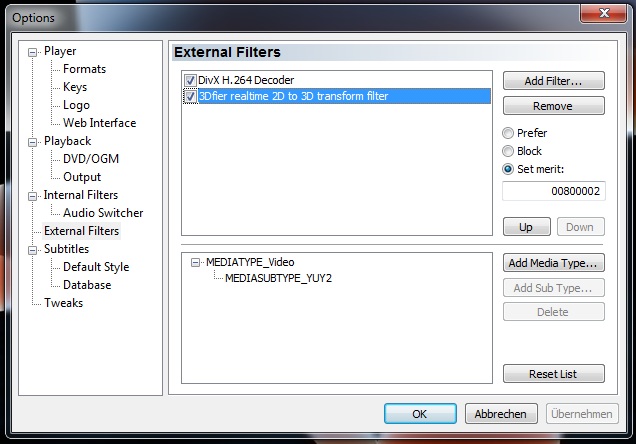Click the merit value field 00800002
636x444 pixels.
pyautogui.click(x=554, y=191)
